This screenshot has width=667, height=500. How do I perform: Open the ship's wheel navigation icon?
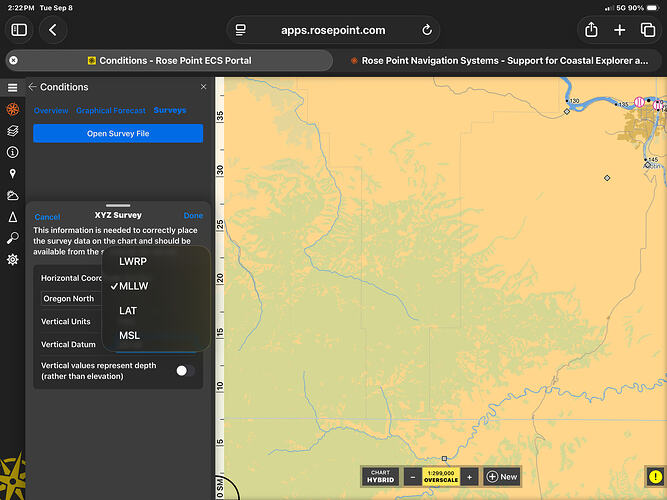[x=13, y=109]
